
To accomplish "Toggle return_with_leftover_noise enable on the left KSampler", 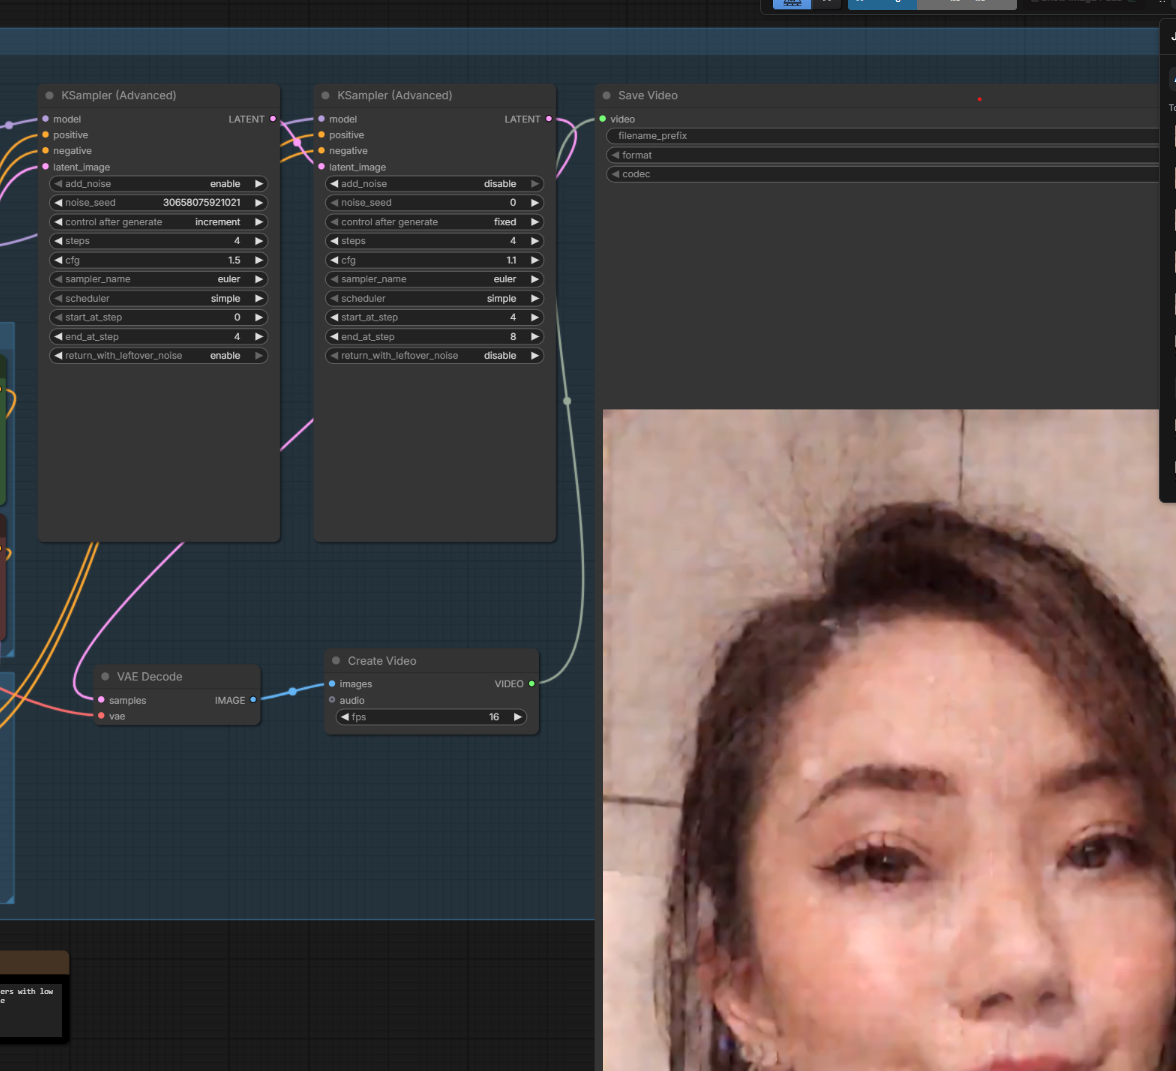I will [x=158, y=356].
